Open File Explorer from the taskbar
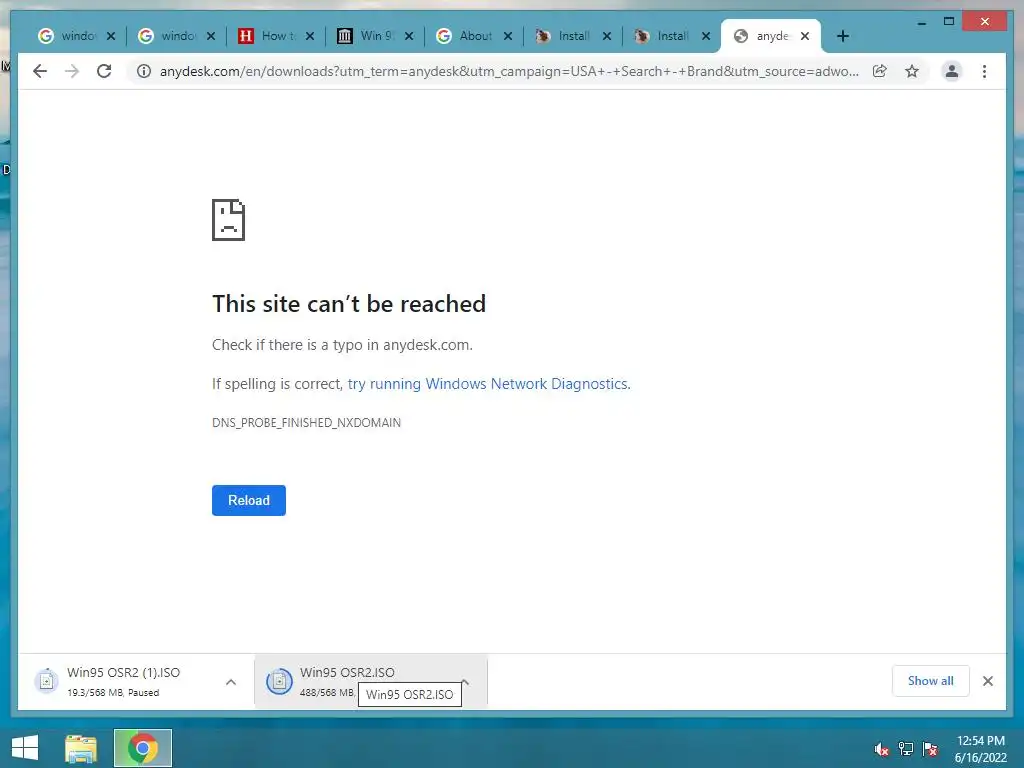Viewport: 1024px width, 768px height. click(81, 748)
